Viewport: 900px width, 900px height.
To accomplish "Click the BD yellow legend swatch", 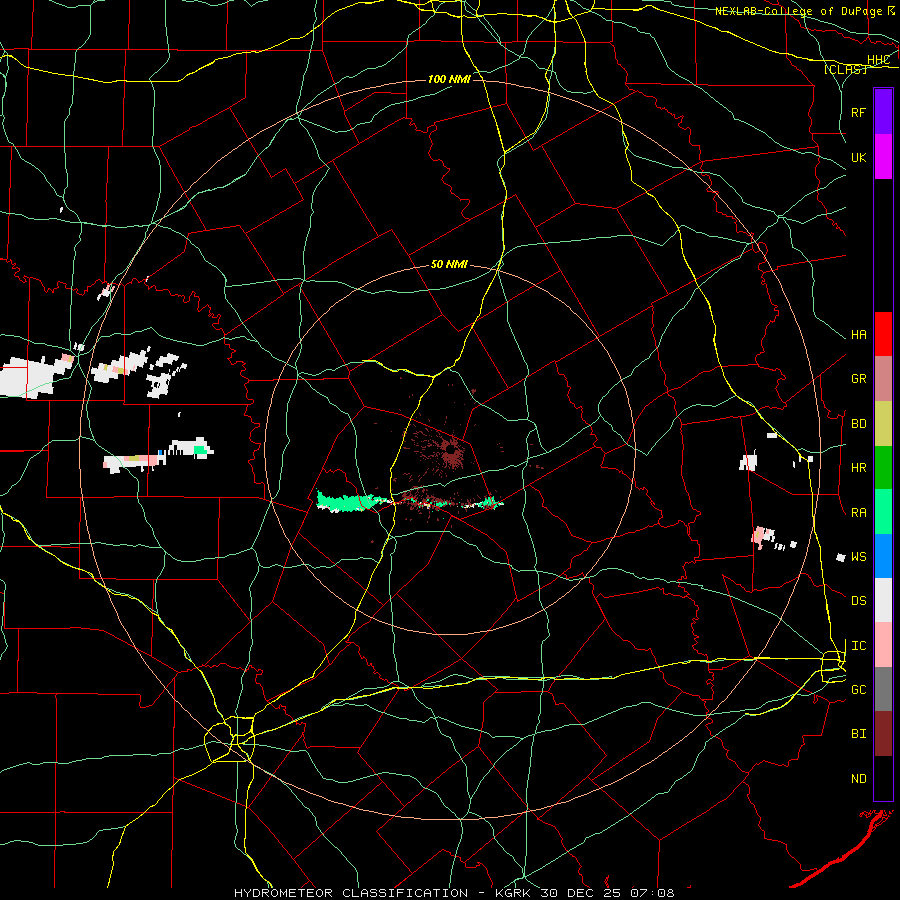I will point(883,423).
